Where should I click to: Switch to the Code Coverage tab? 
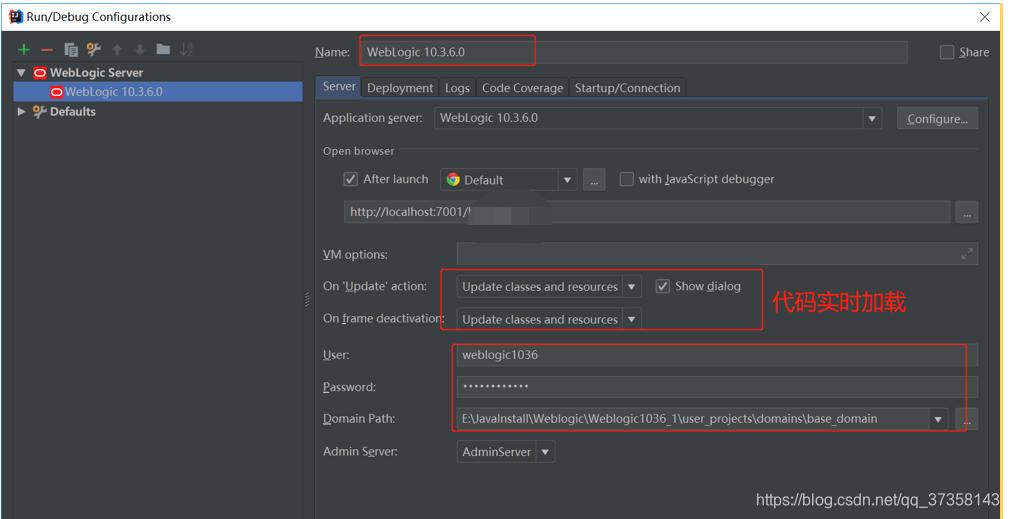click(522, 88)
